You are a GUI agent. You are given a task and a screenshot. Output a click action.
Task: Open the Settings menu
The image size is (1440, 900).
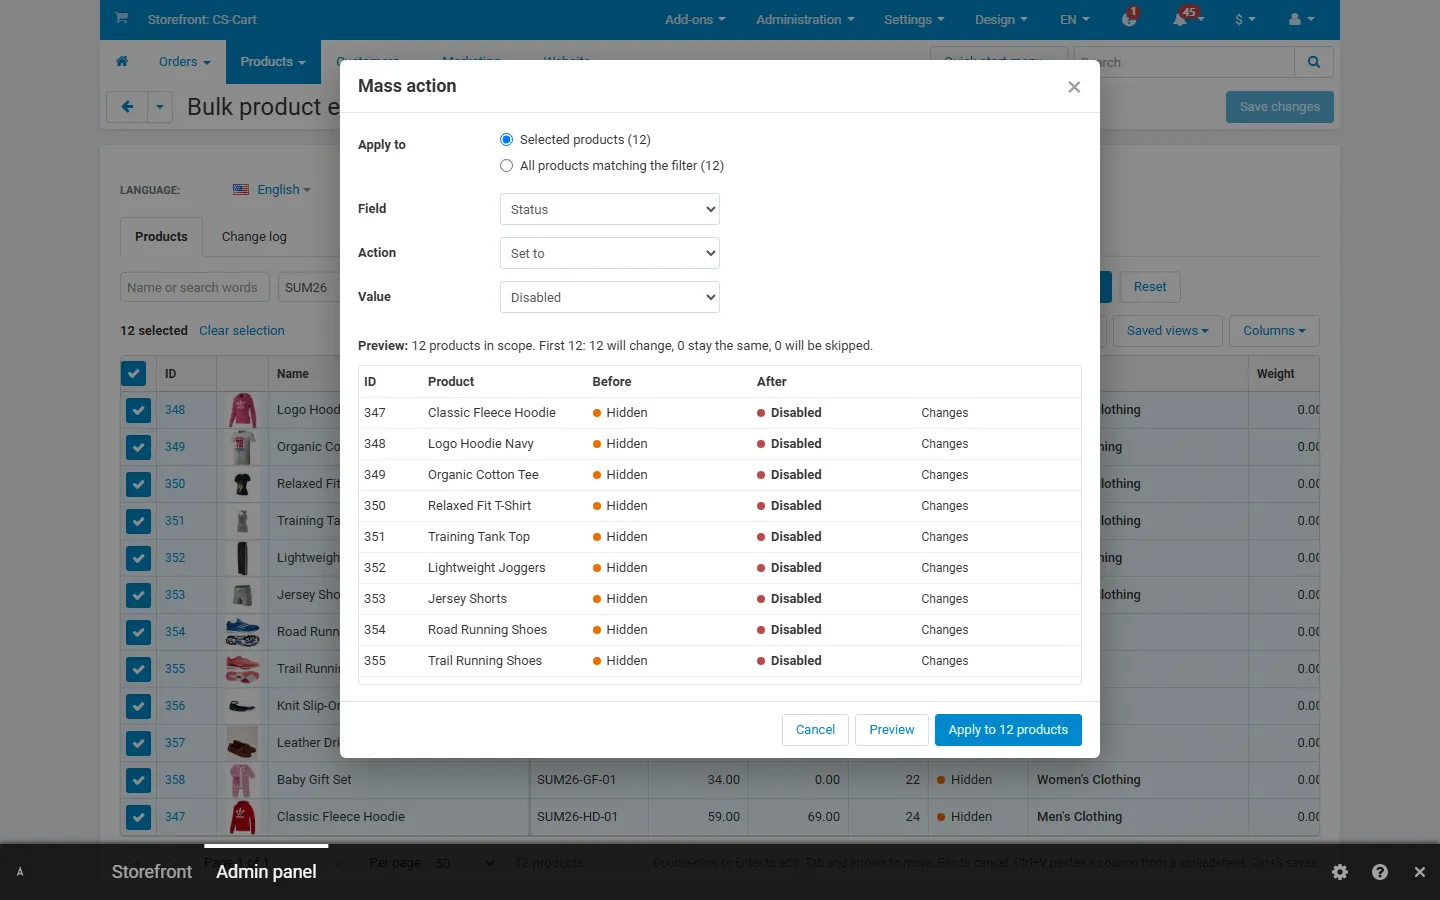pos(914,19)
